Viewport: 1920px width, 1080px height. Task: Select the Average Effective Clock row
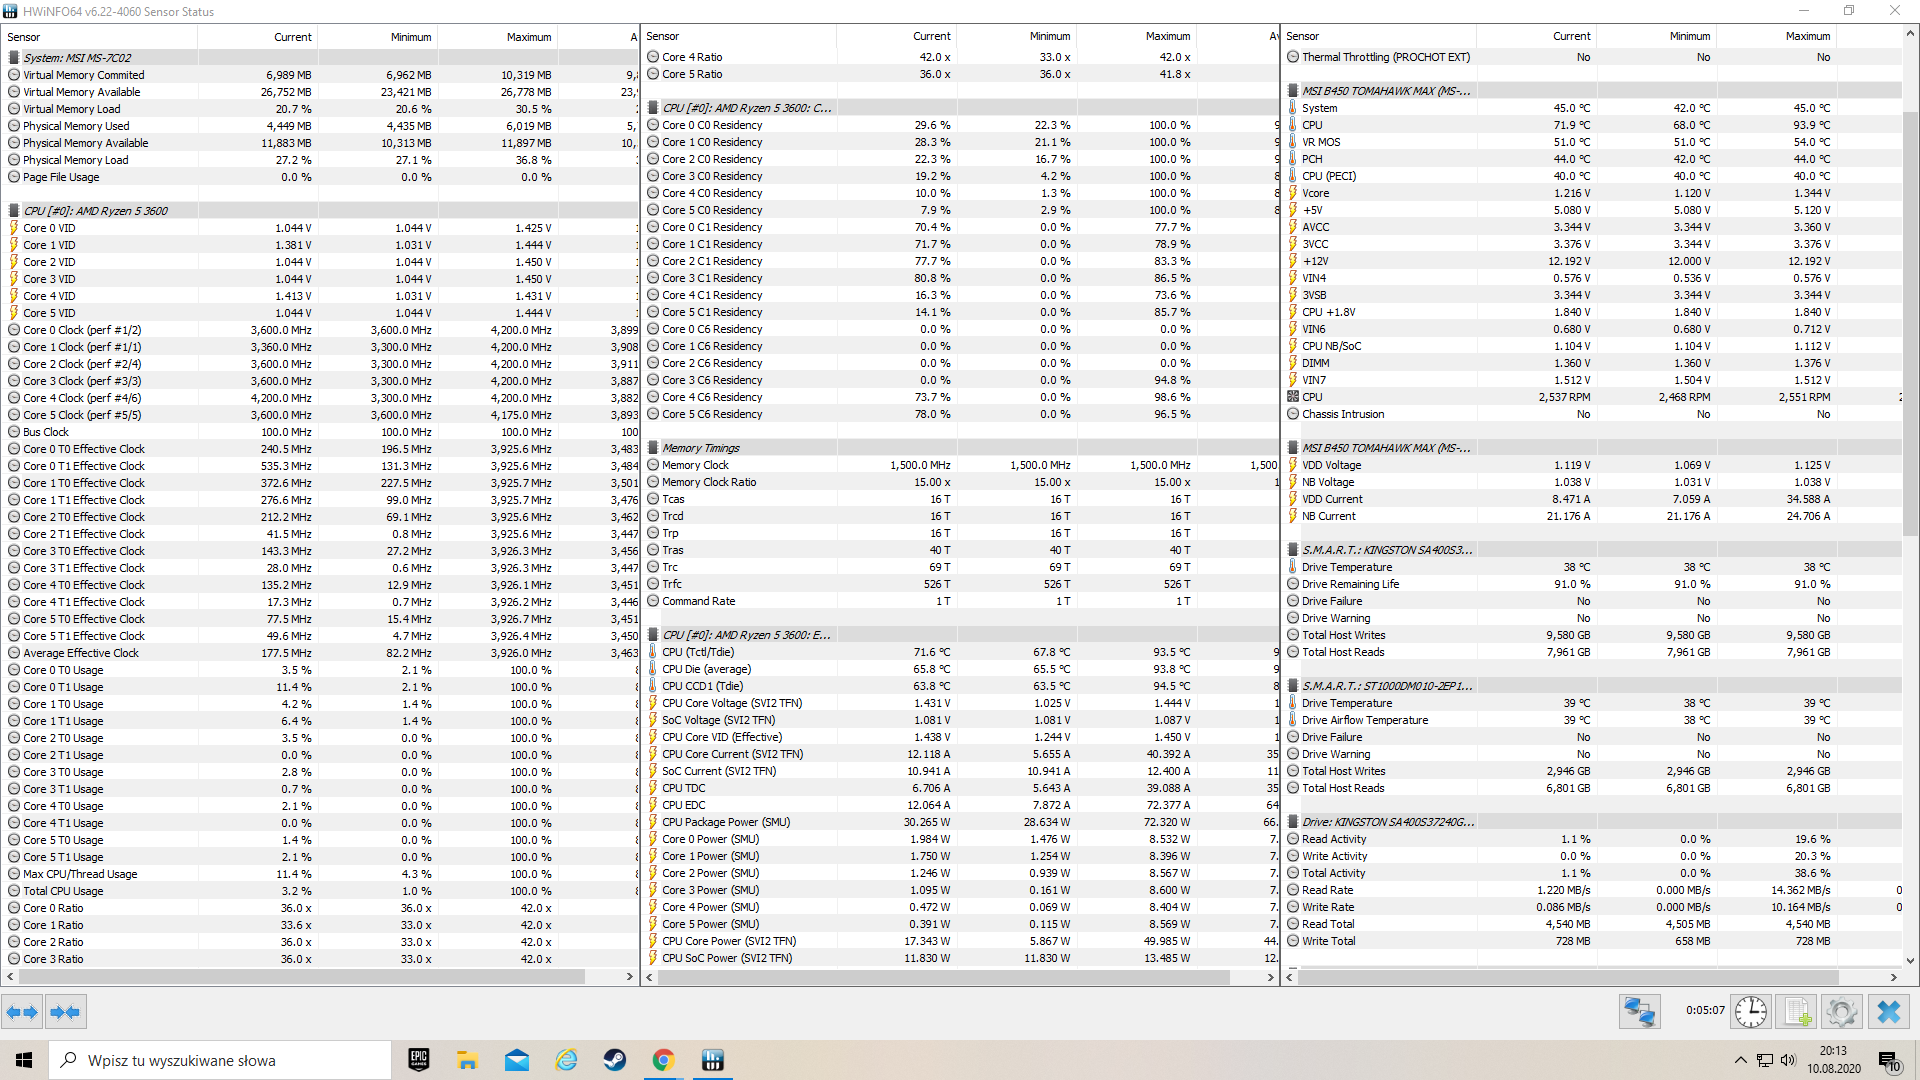(320, 653)
